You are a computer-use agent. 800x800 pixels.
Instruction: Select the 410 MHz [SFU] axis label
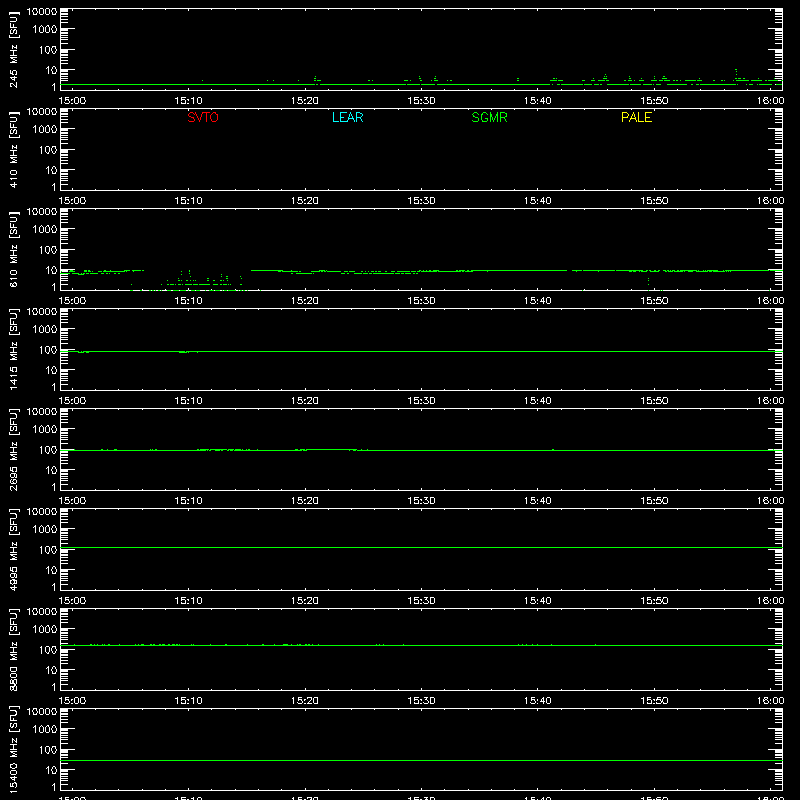pos(14,150)
